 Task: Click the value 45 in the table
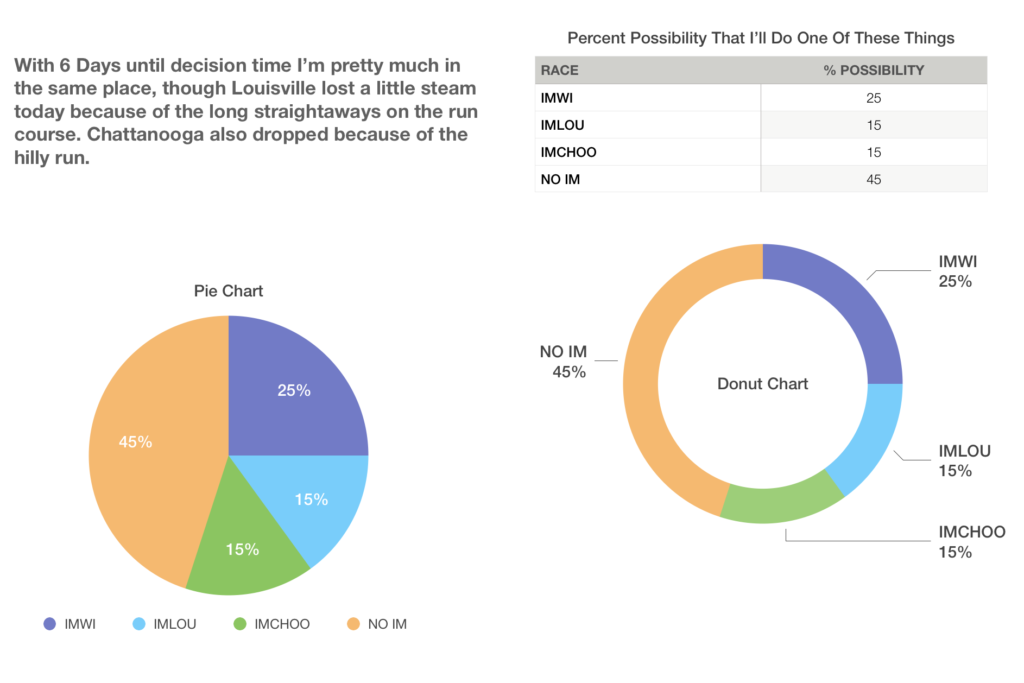tap(874, 179)
